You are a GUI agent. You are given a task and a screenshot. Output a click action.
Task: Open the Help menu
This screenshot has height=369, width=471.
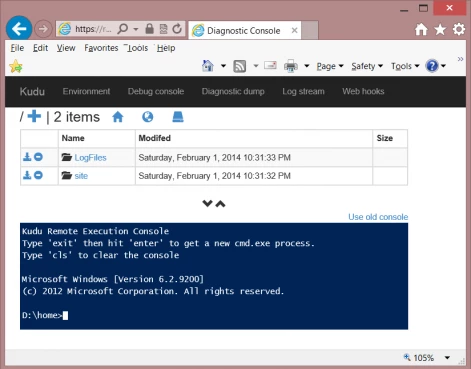pyautogui.click(x=166, y=48)
